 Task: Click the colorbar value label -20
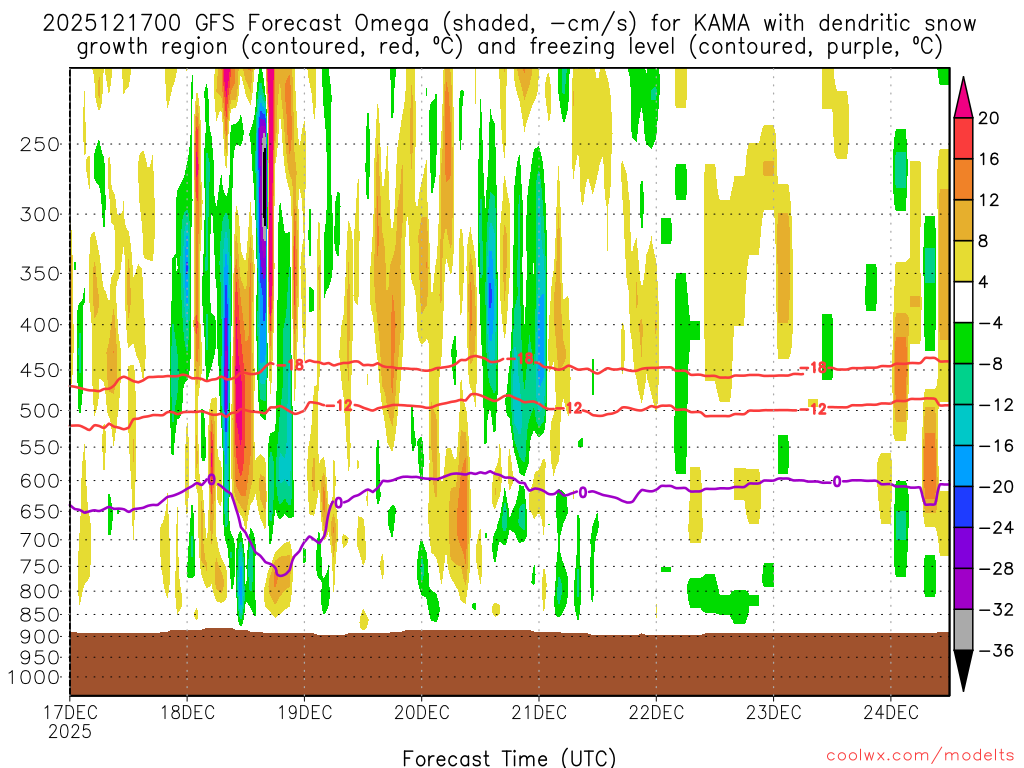[997, 487]
